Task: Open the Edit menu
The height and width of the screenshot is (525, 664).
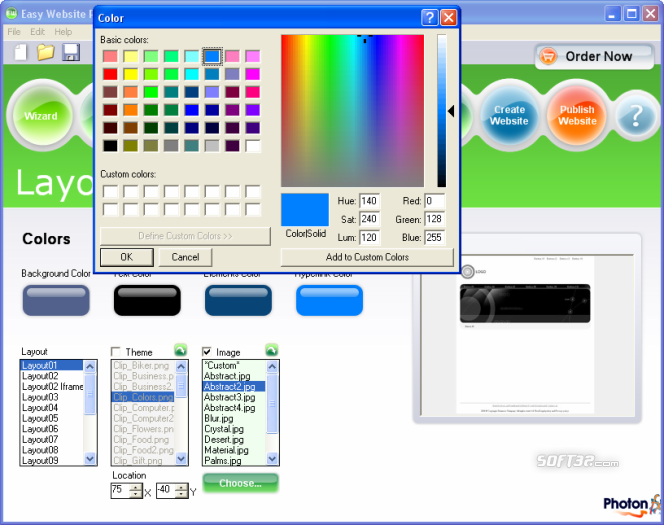Action: click(x=37, y=32)
